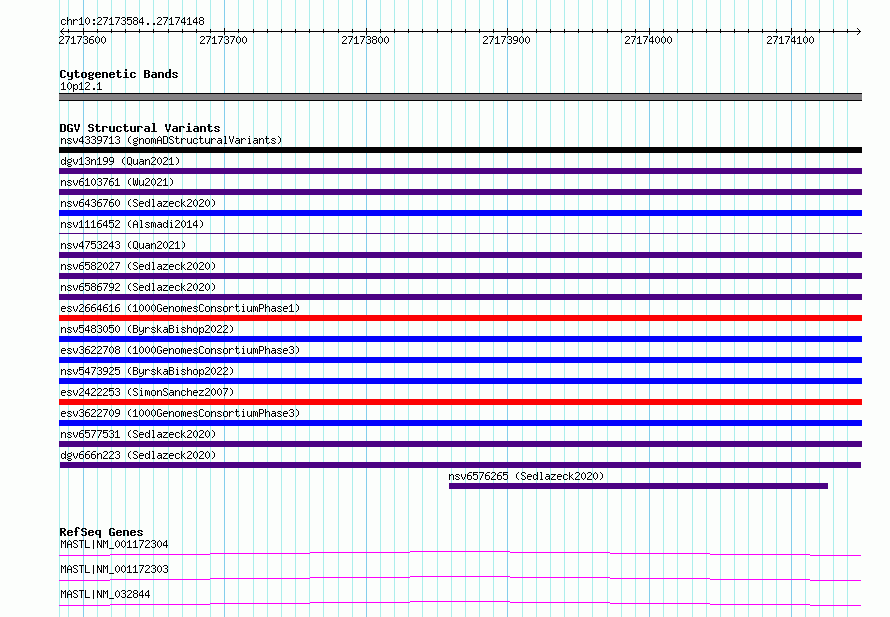Click the blue nsv5483050 variant bar

(460, 339)
